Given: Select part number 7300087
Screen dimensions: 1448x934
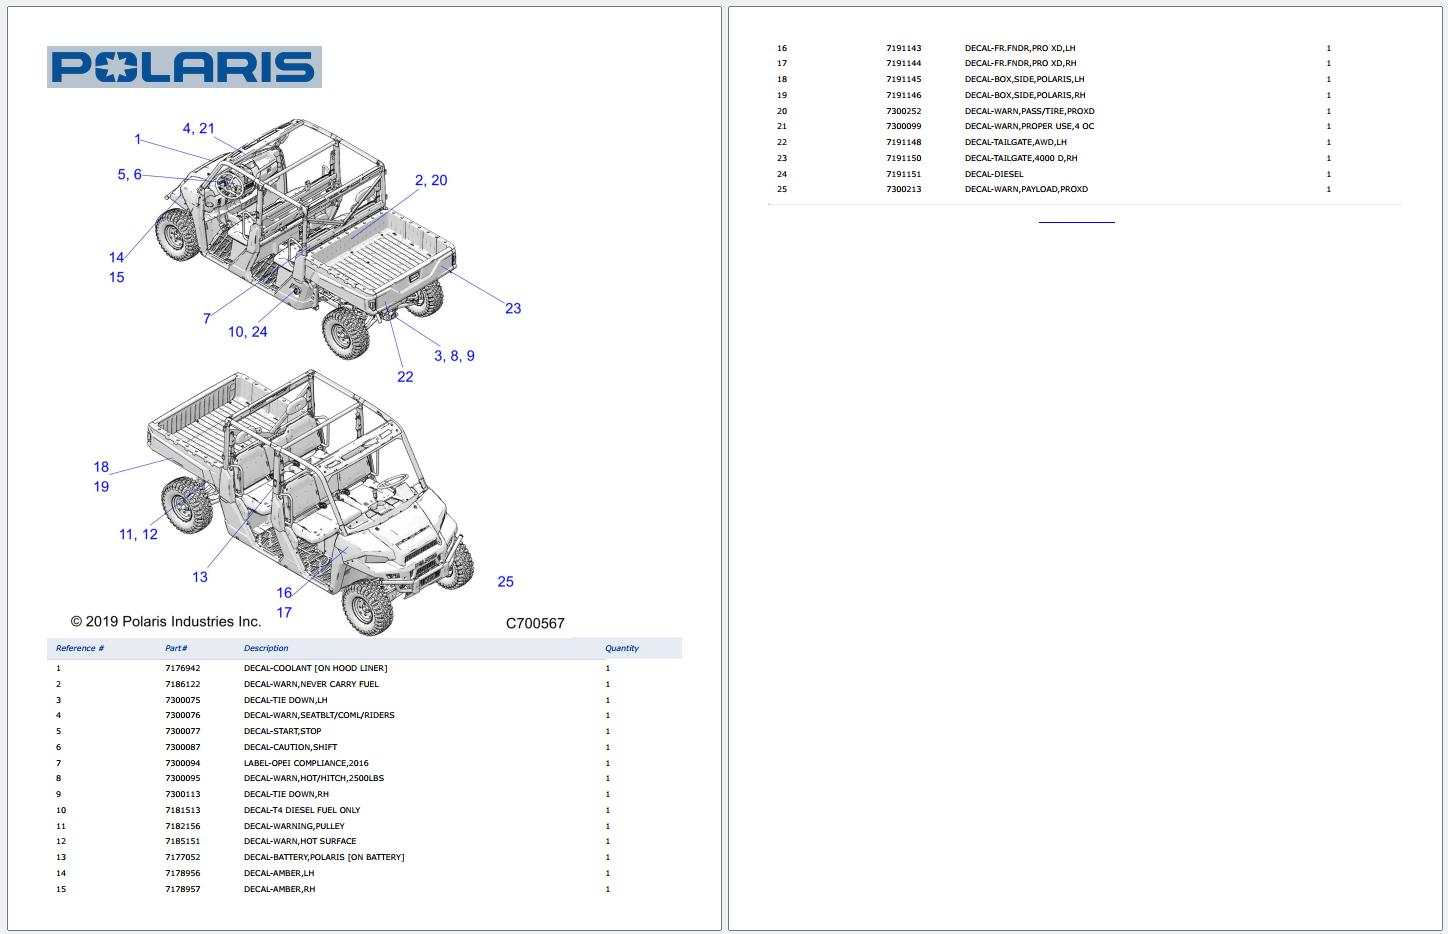Looking at the screenshot, I should pos(183,747).
